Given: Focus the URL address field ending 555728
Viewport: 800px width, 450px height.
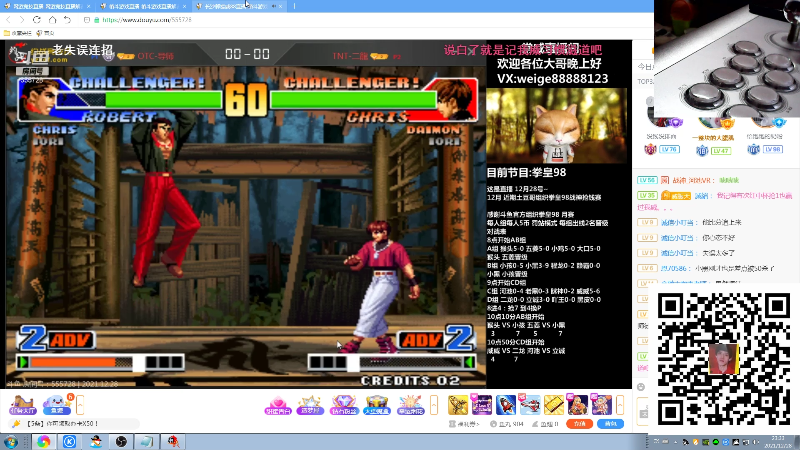Looking at the screenshot, I should (x=147, y=20).
